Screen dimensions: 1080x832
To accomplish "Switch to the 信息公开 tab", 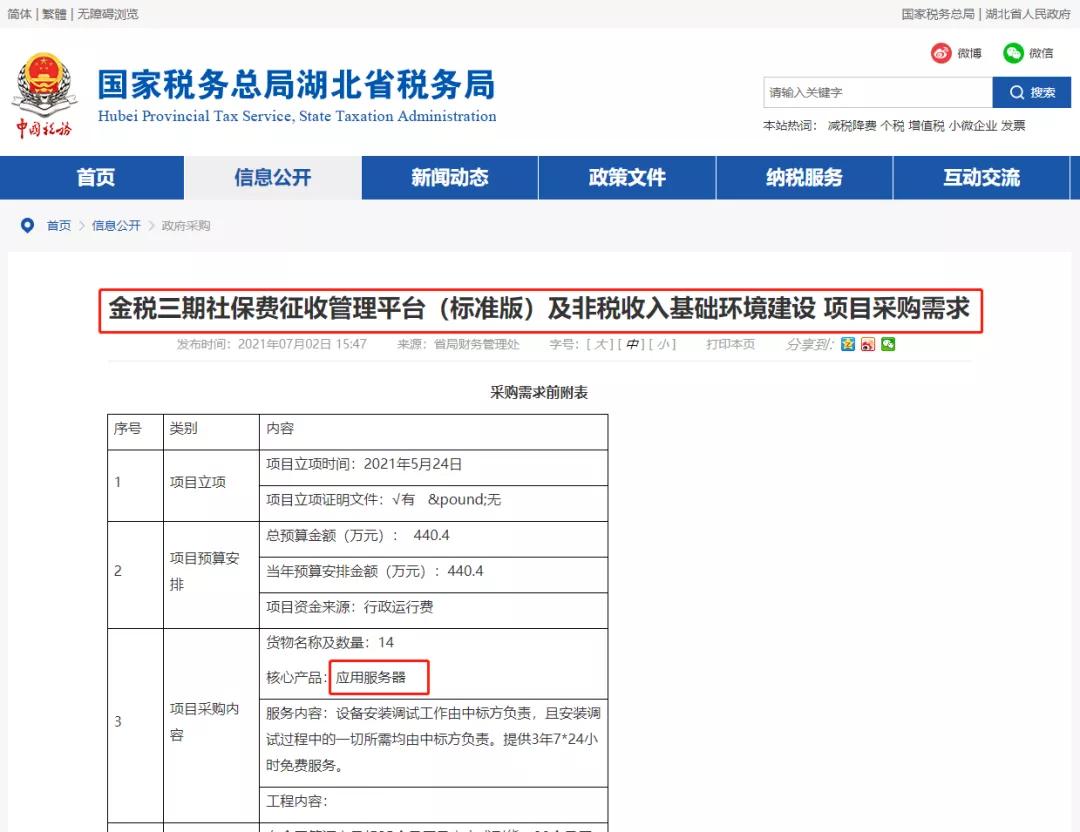I will (x=271, y=177).
